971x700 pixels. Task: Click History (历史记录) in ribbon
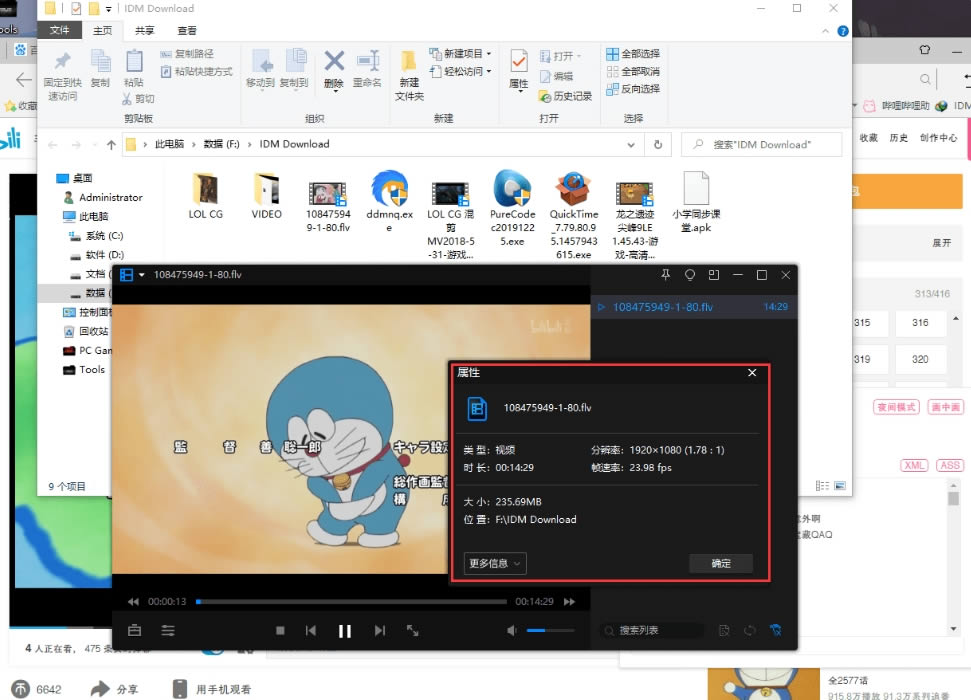pos(565,96)
